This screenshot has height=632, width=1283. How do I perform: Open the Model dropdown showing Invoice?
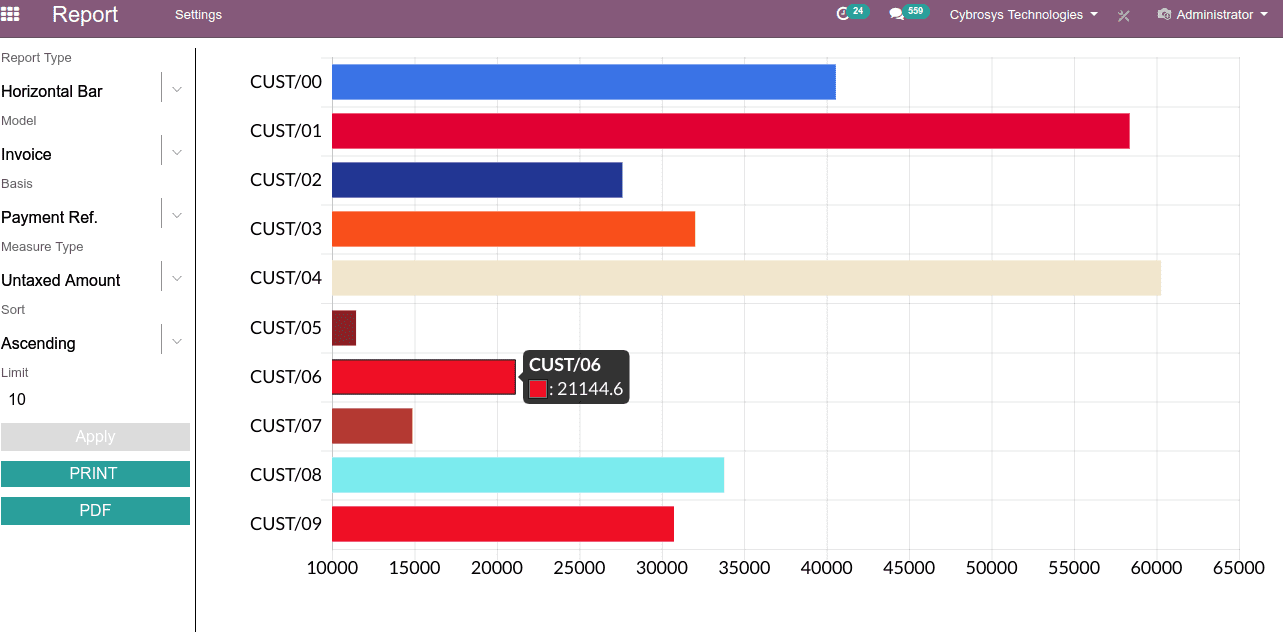pos(176,152)
